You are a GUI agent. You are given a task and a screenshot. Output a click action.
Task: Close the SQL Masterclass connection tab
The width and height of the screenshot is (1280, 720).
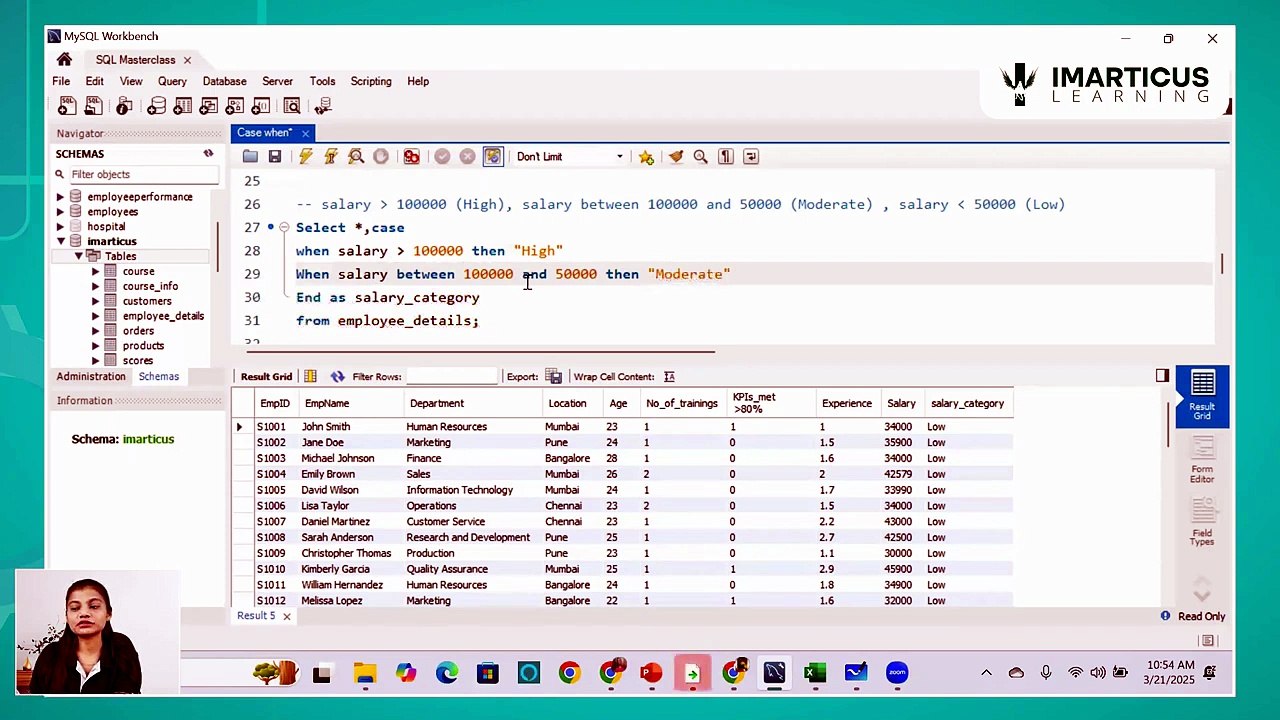coord(187,60)
